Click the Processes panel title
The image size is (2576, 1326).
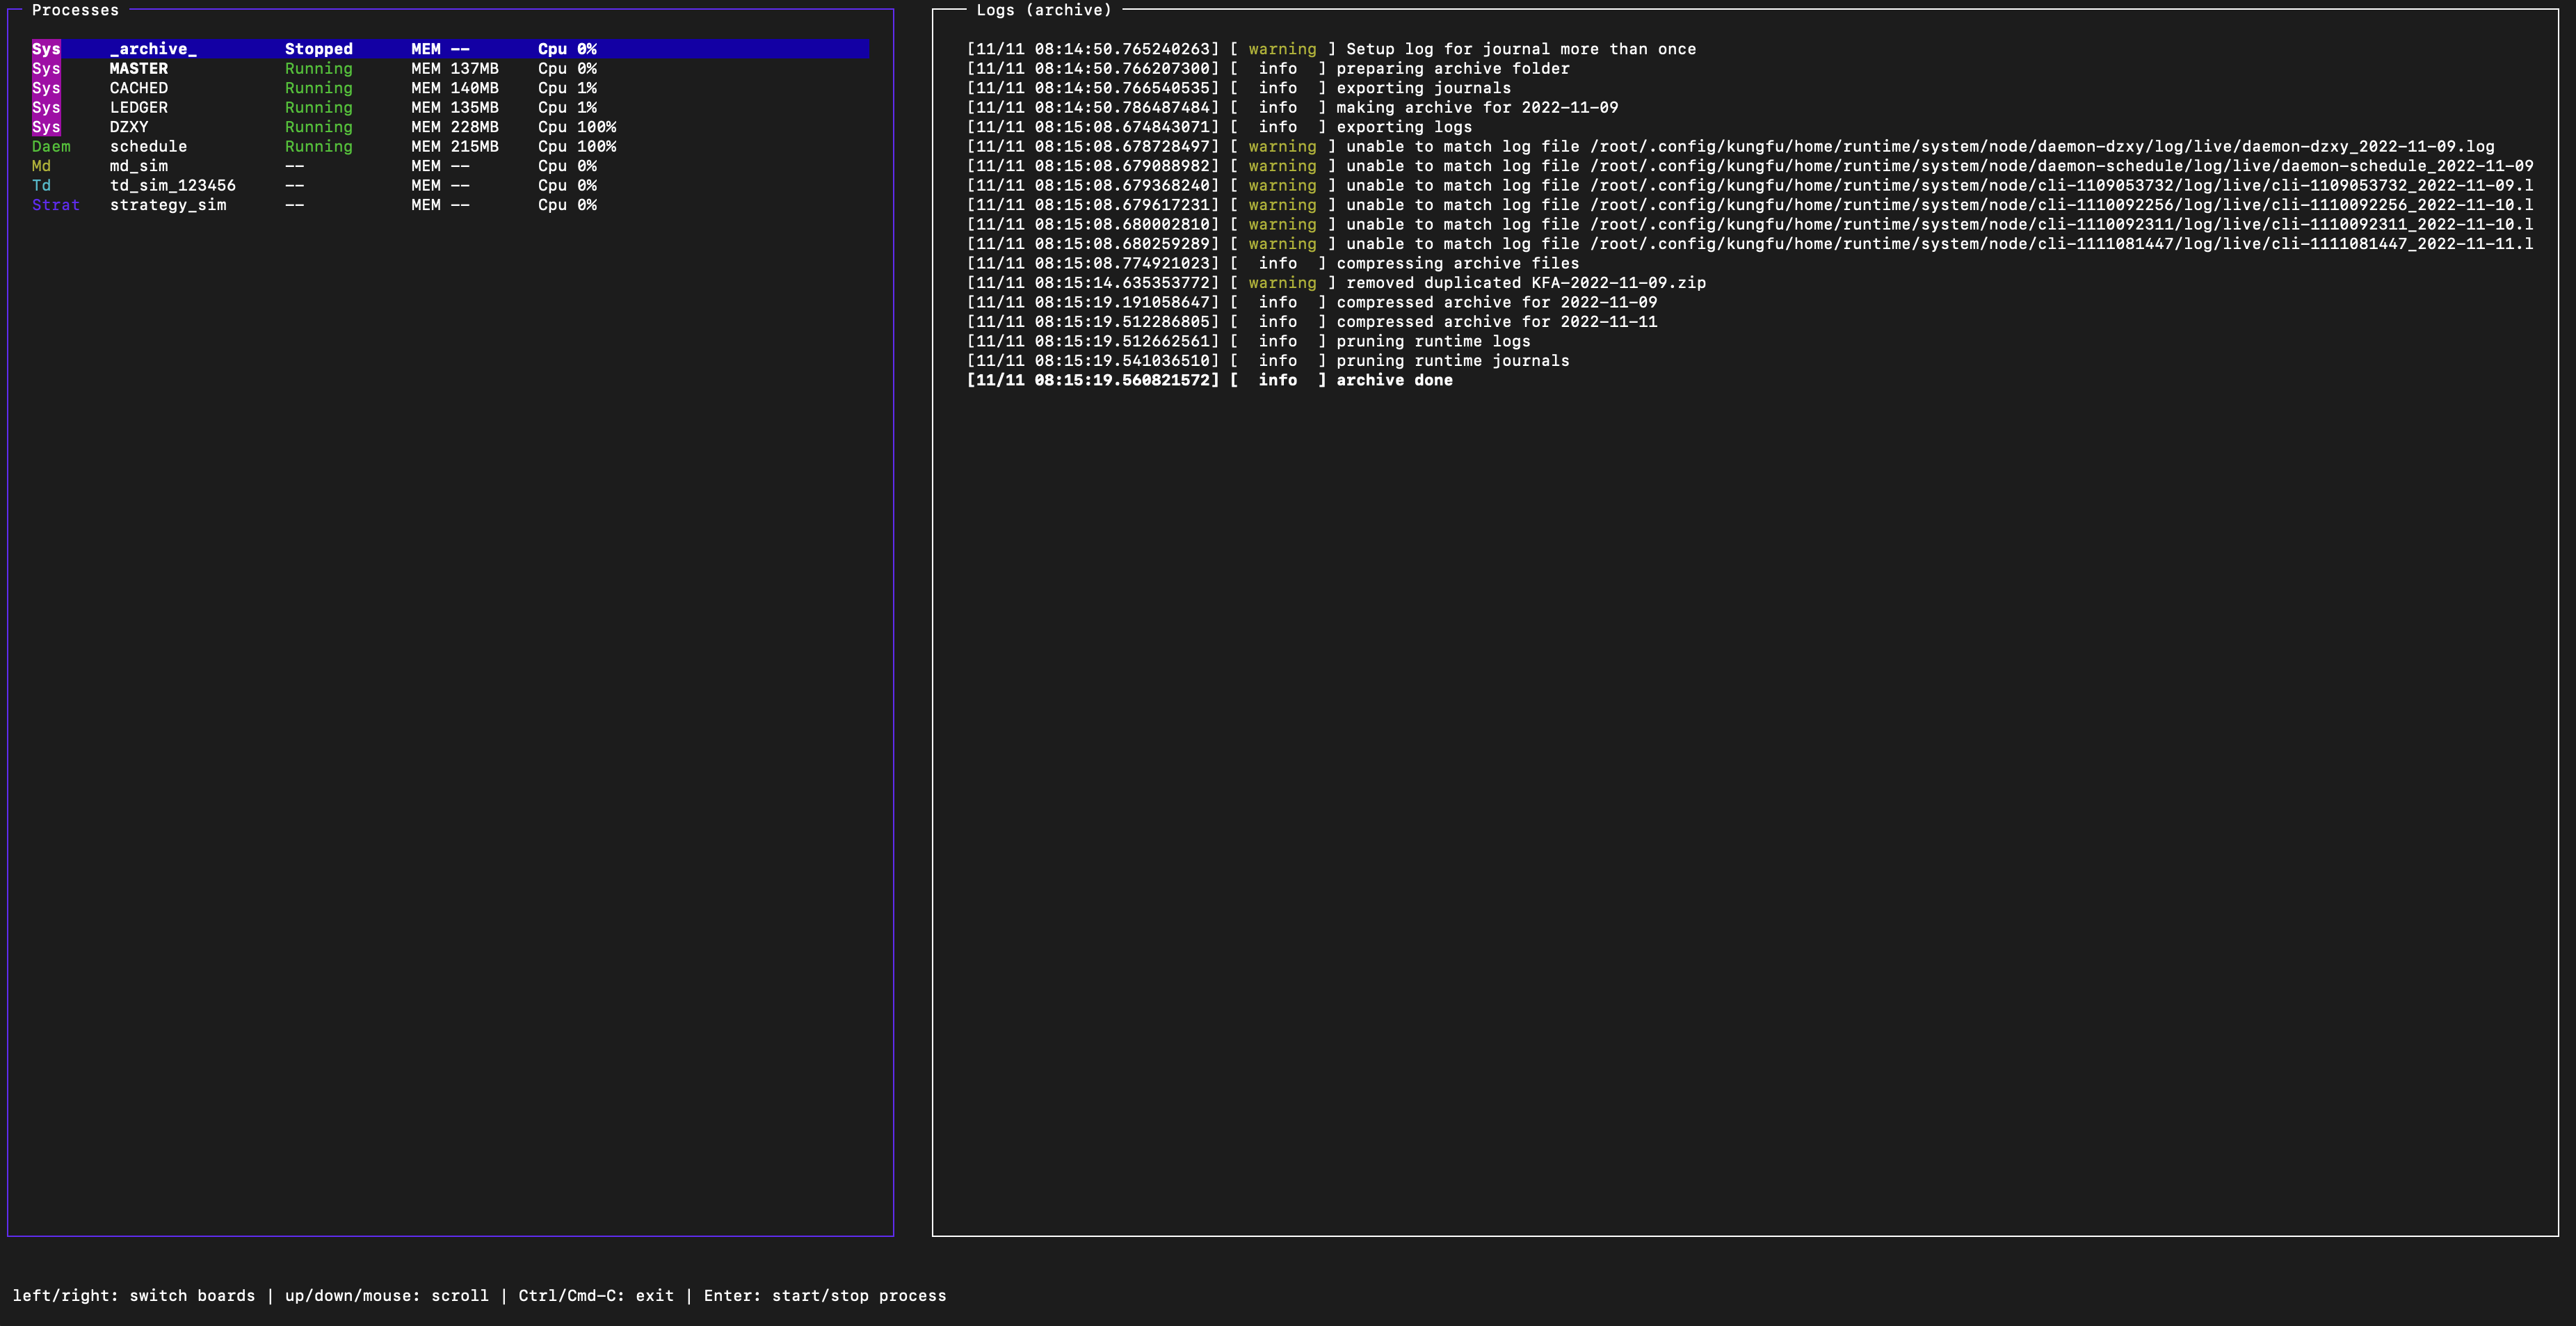tap(75, 10)
